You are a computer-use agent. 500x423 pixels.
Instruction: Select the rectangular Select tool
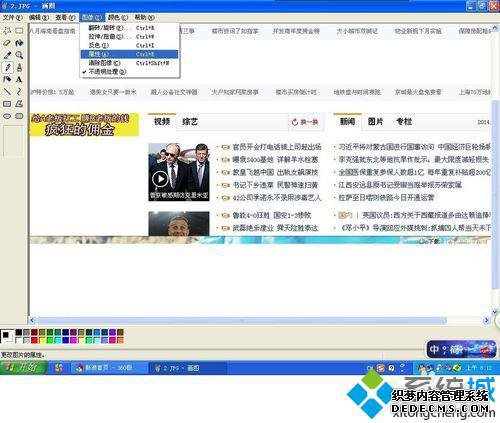19,31
